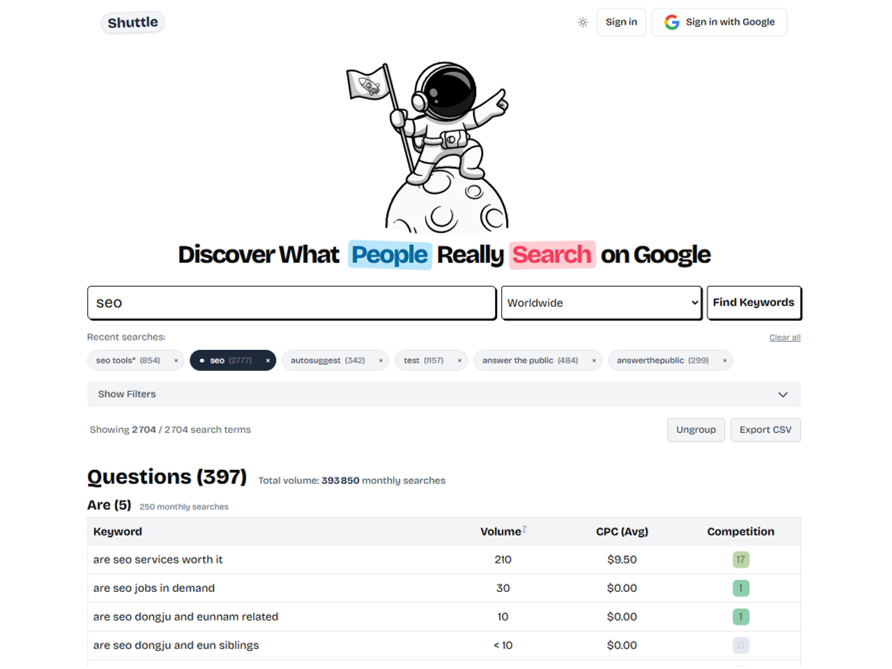Image resolution: width=892 pixels, height=669 pixels.
Task: Click keyword are seo services worth it
Action: [158, 560]
